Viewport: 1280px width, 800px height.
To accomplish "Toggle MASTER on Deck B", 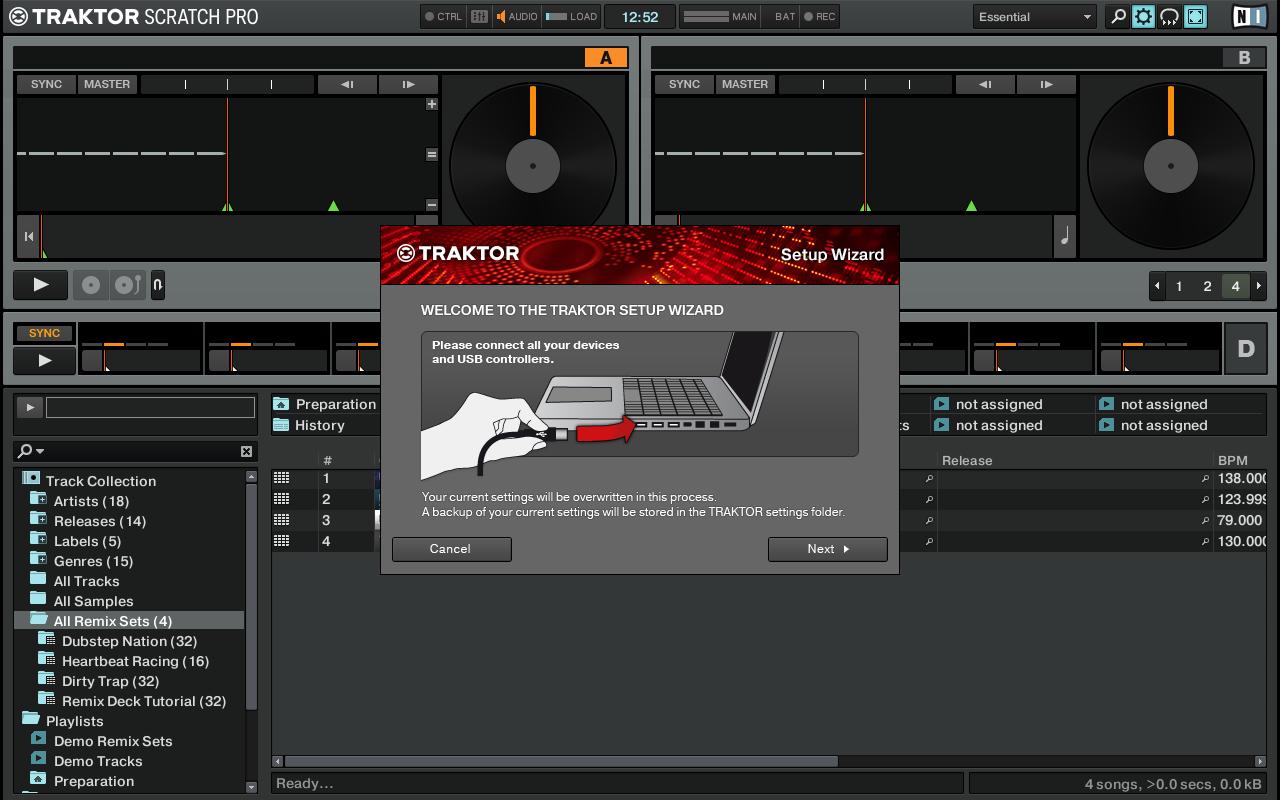I will pyautogui.click(x=745, y=84).
